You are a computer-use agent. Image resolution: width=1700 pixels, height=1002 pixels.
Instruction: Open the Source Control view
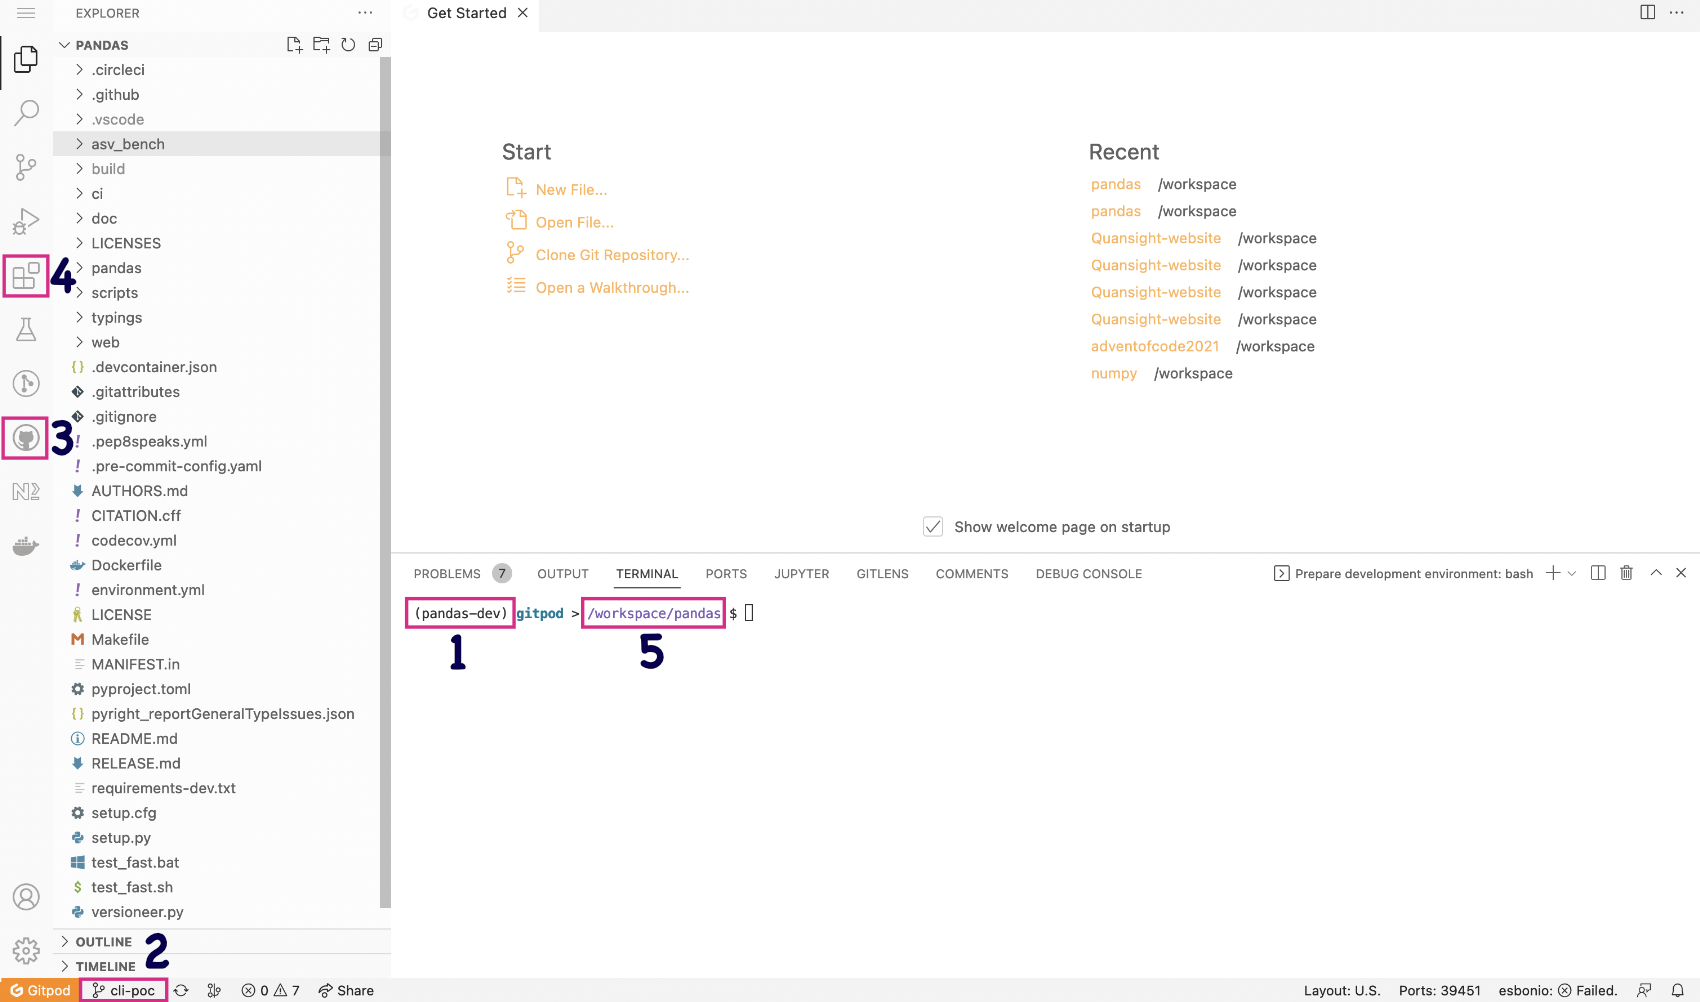[x=26, y=167]
